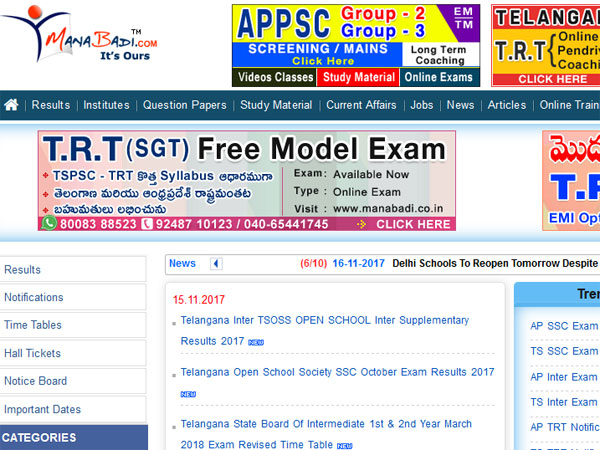
Task: Open Time Tables sidebar link
Action: 33,325
